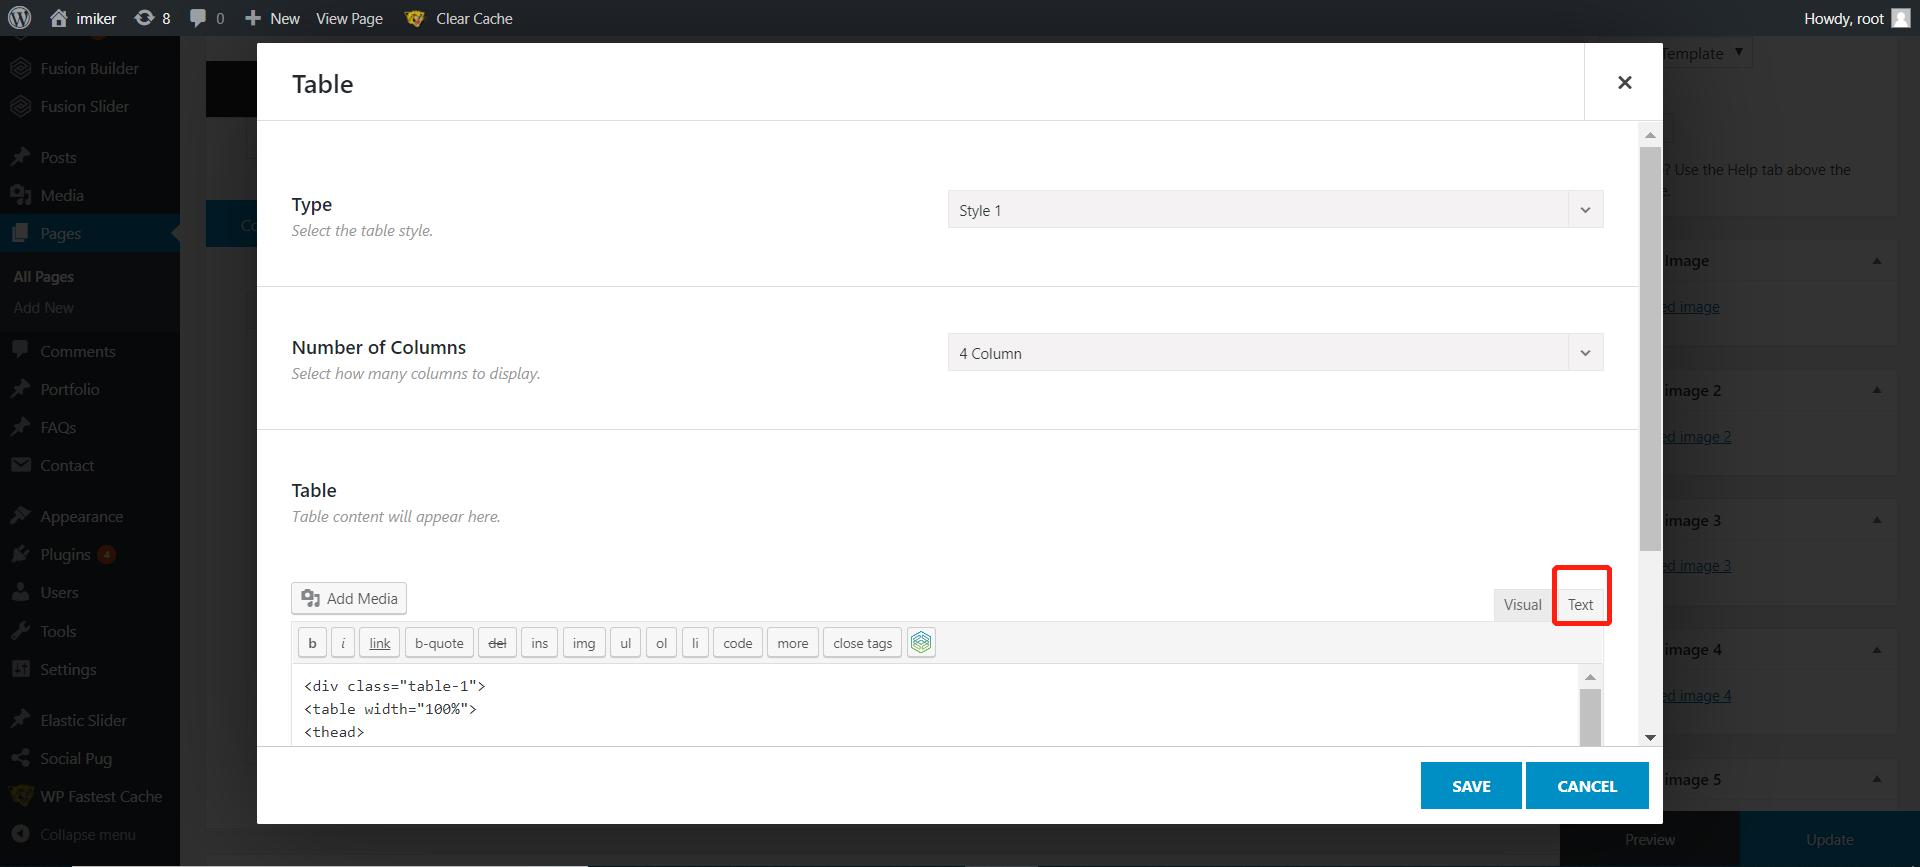Click the New plus item in admin bar

[272, 18]
